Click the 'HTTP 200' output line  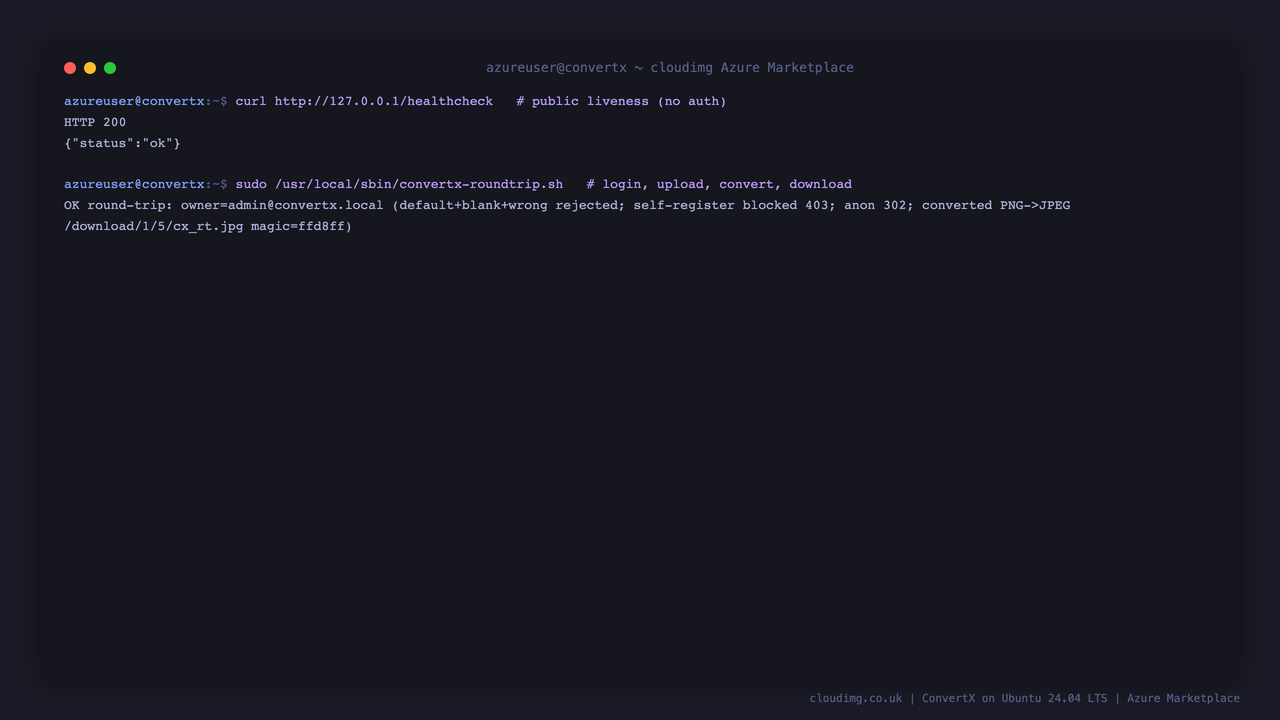(95, 122)
